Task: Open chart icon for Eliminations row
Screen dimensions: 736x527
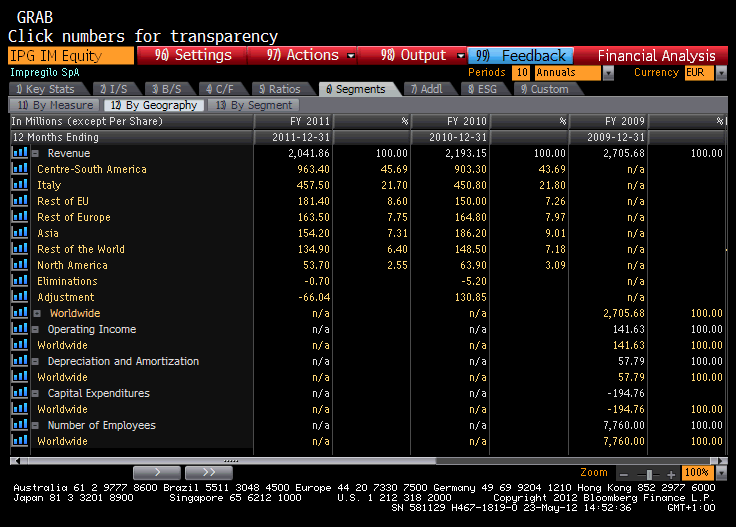Action: [20, 281]
